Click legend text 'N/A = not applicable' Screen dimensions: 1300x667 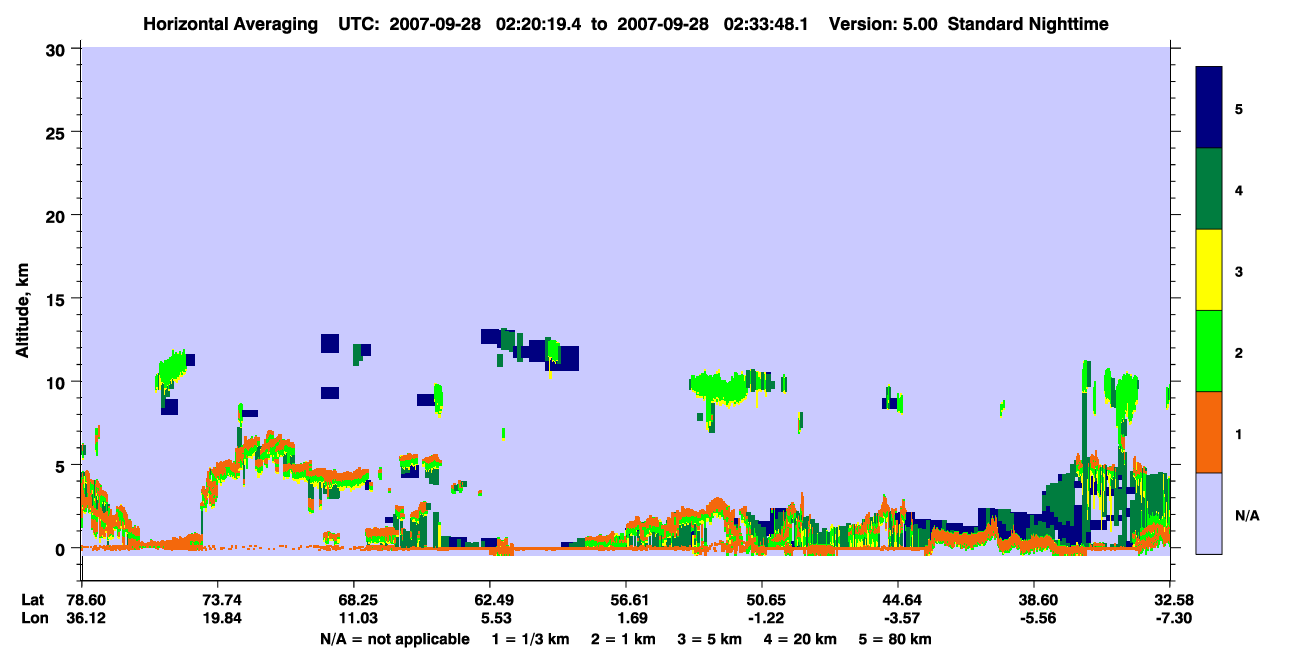tap(395, 639)
